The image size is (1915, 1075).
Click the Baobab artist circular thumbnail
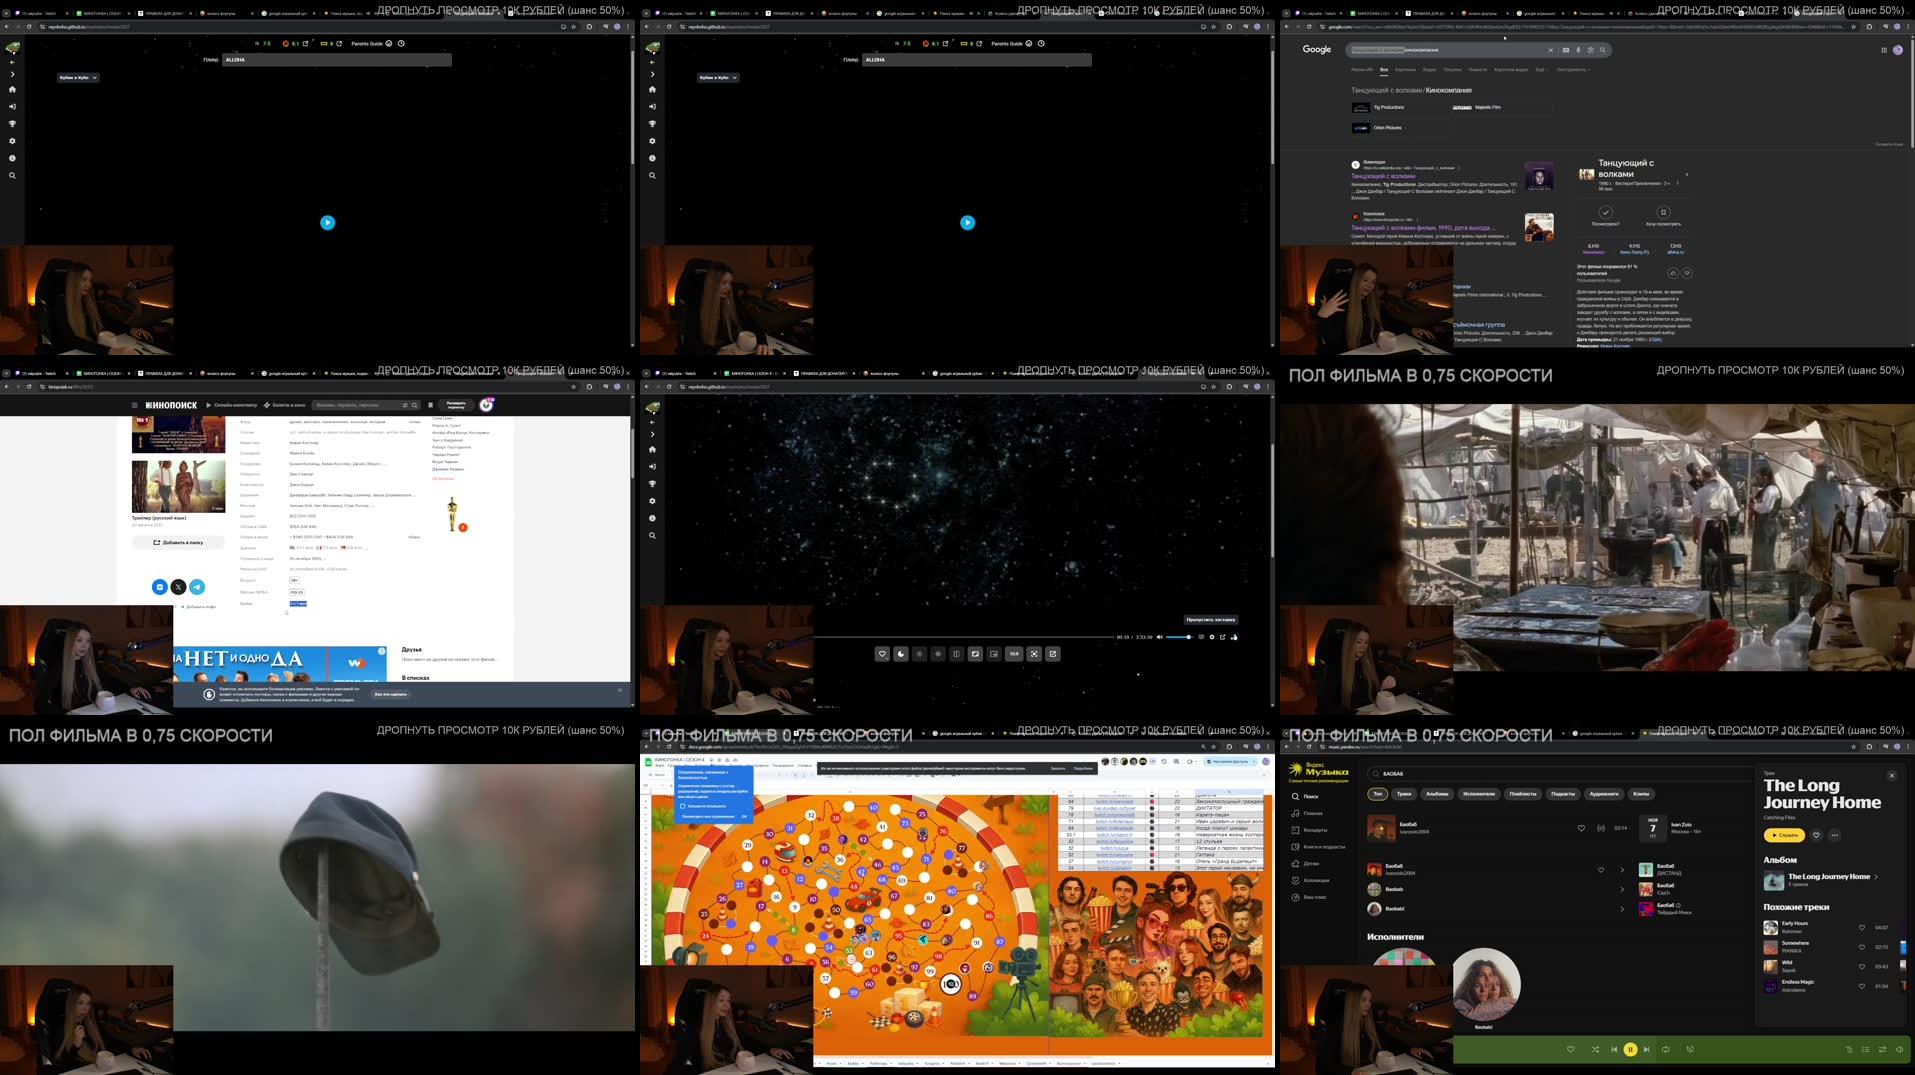pyautogui.click(x=1486, y=985)
